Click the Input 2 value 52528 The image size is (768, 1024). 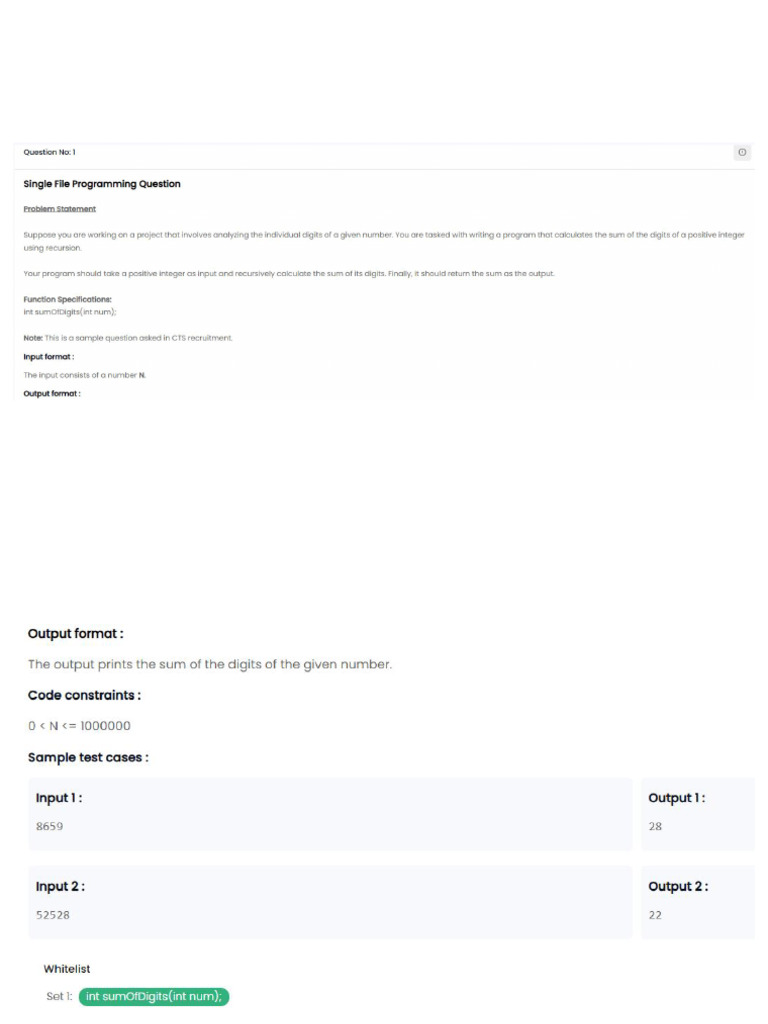[53, 915]
